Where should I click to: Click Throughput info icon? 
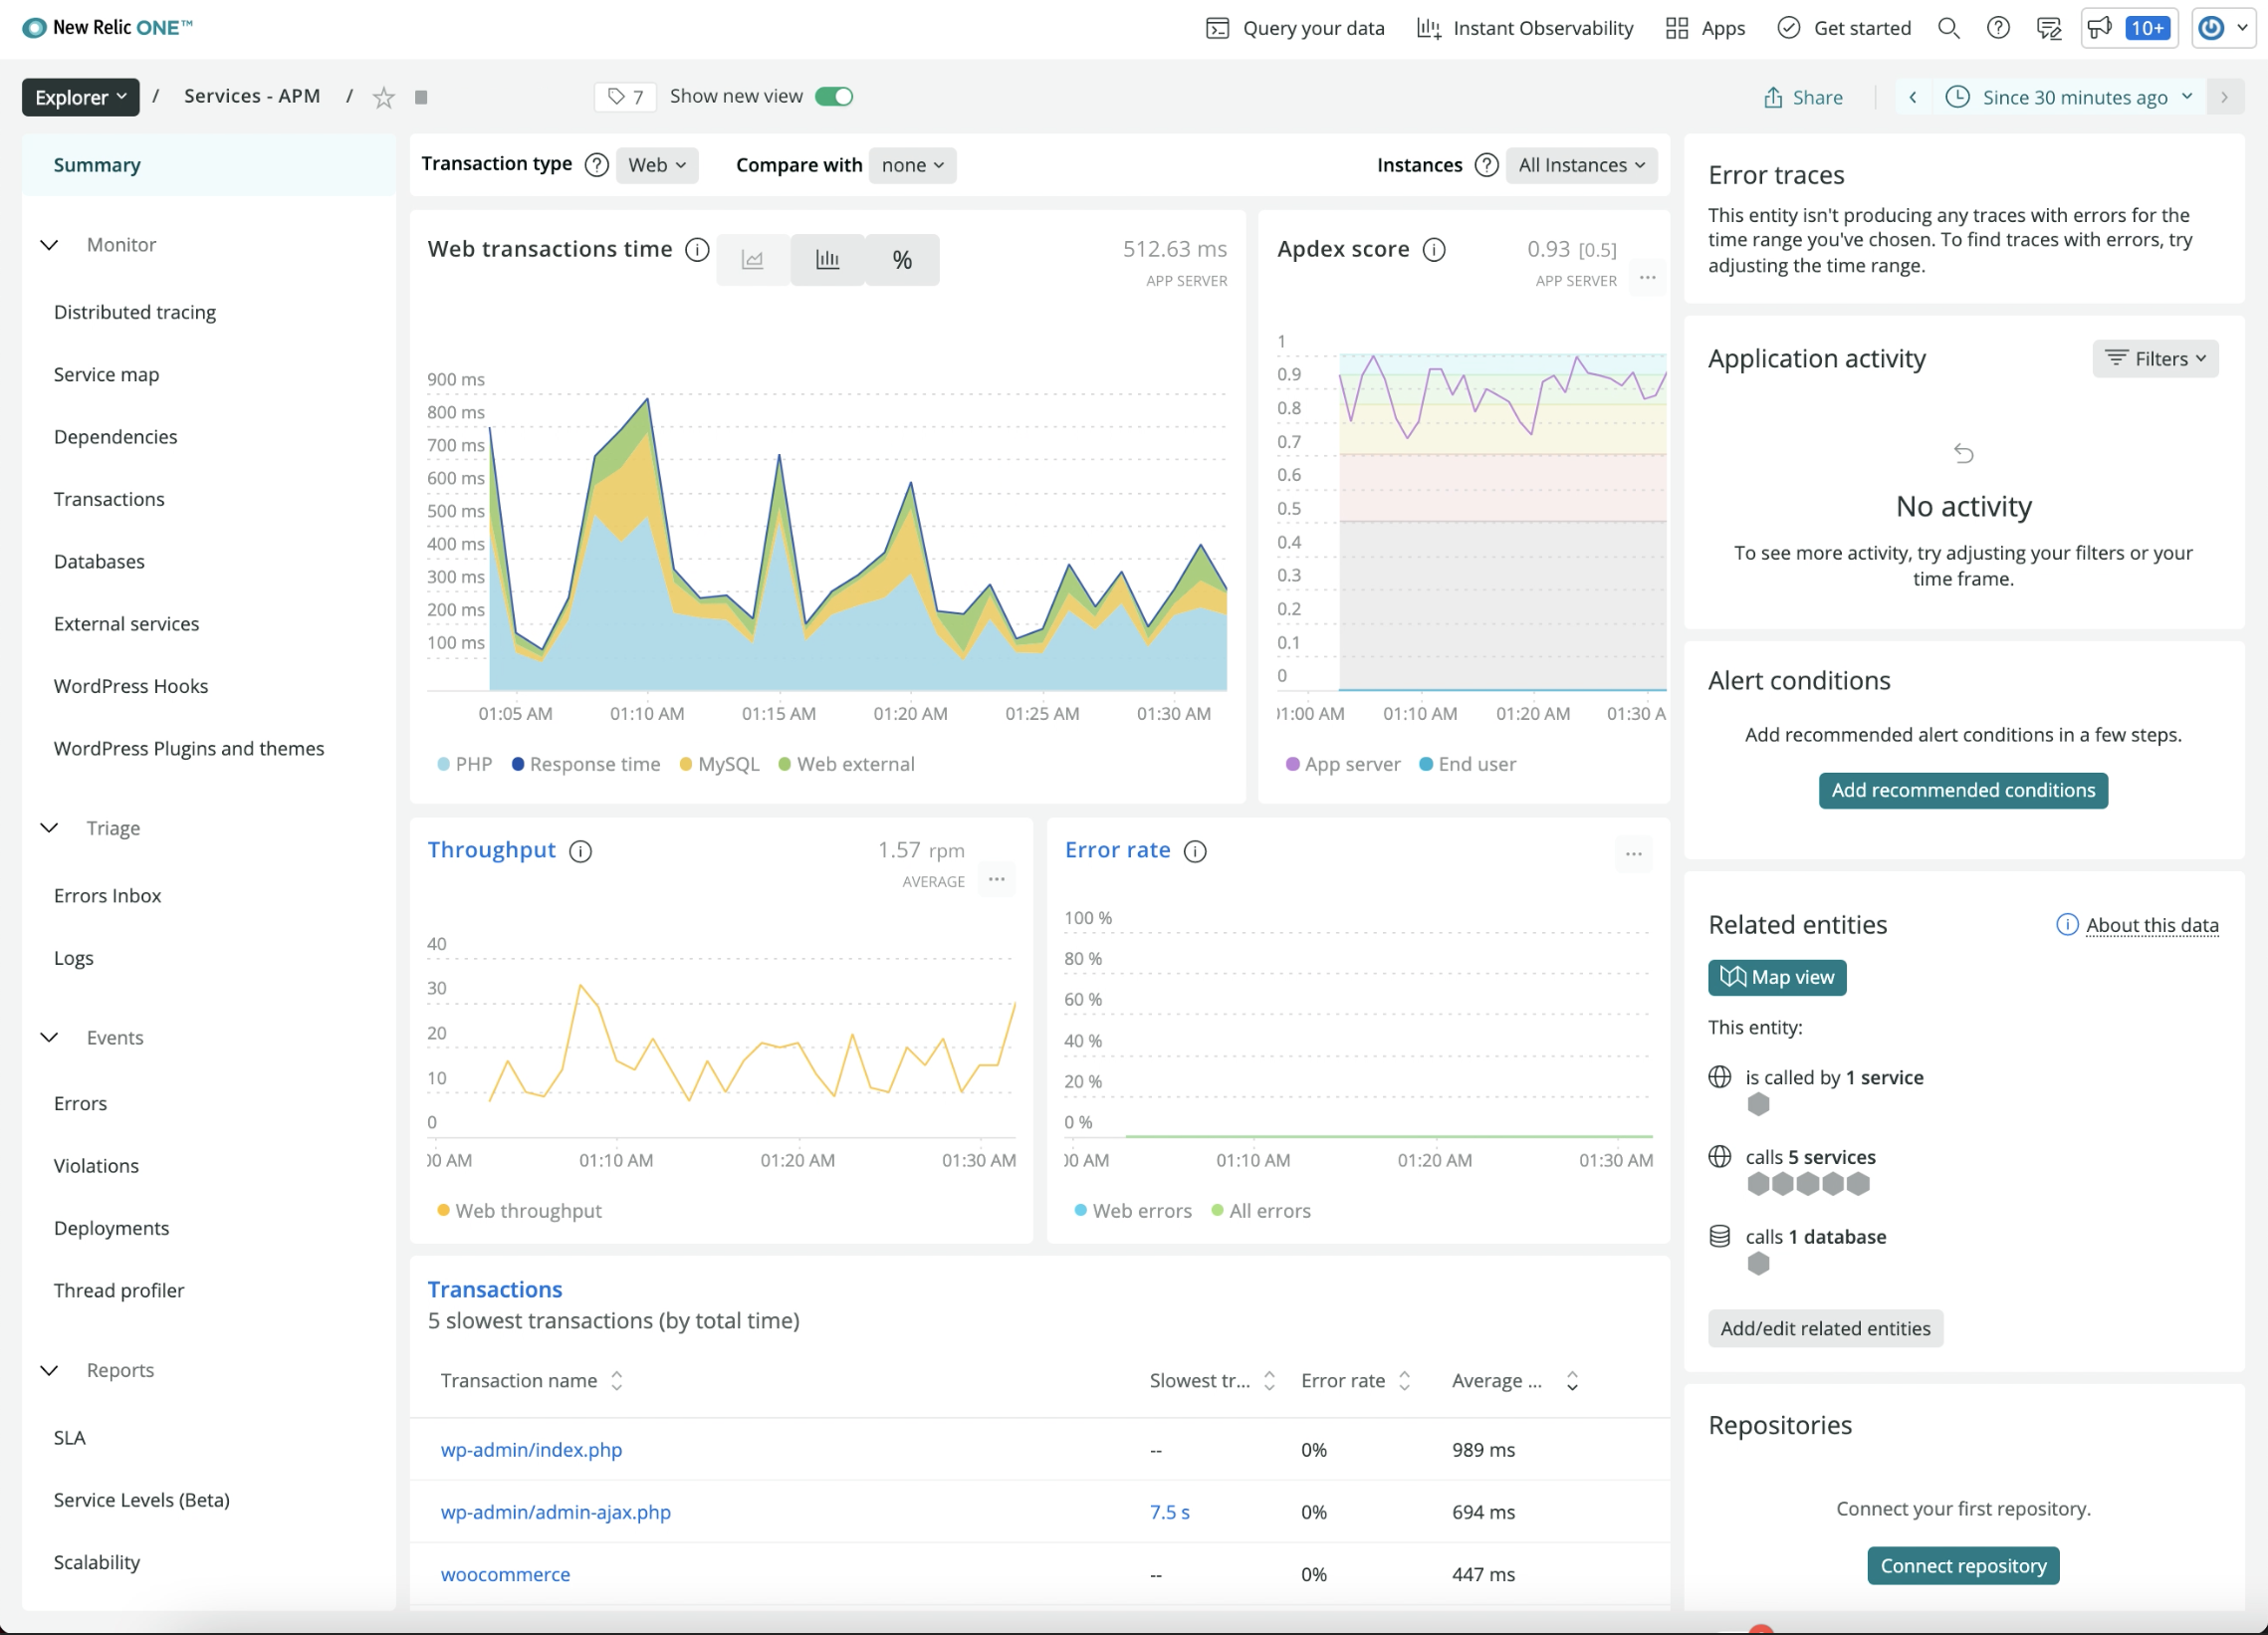click(x=580, y=851)
